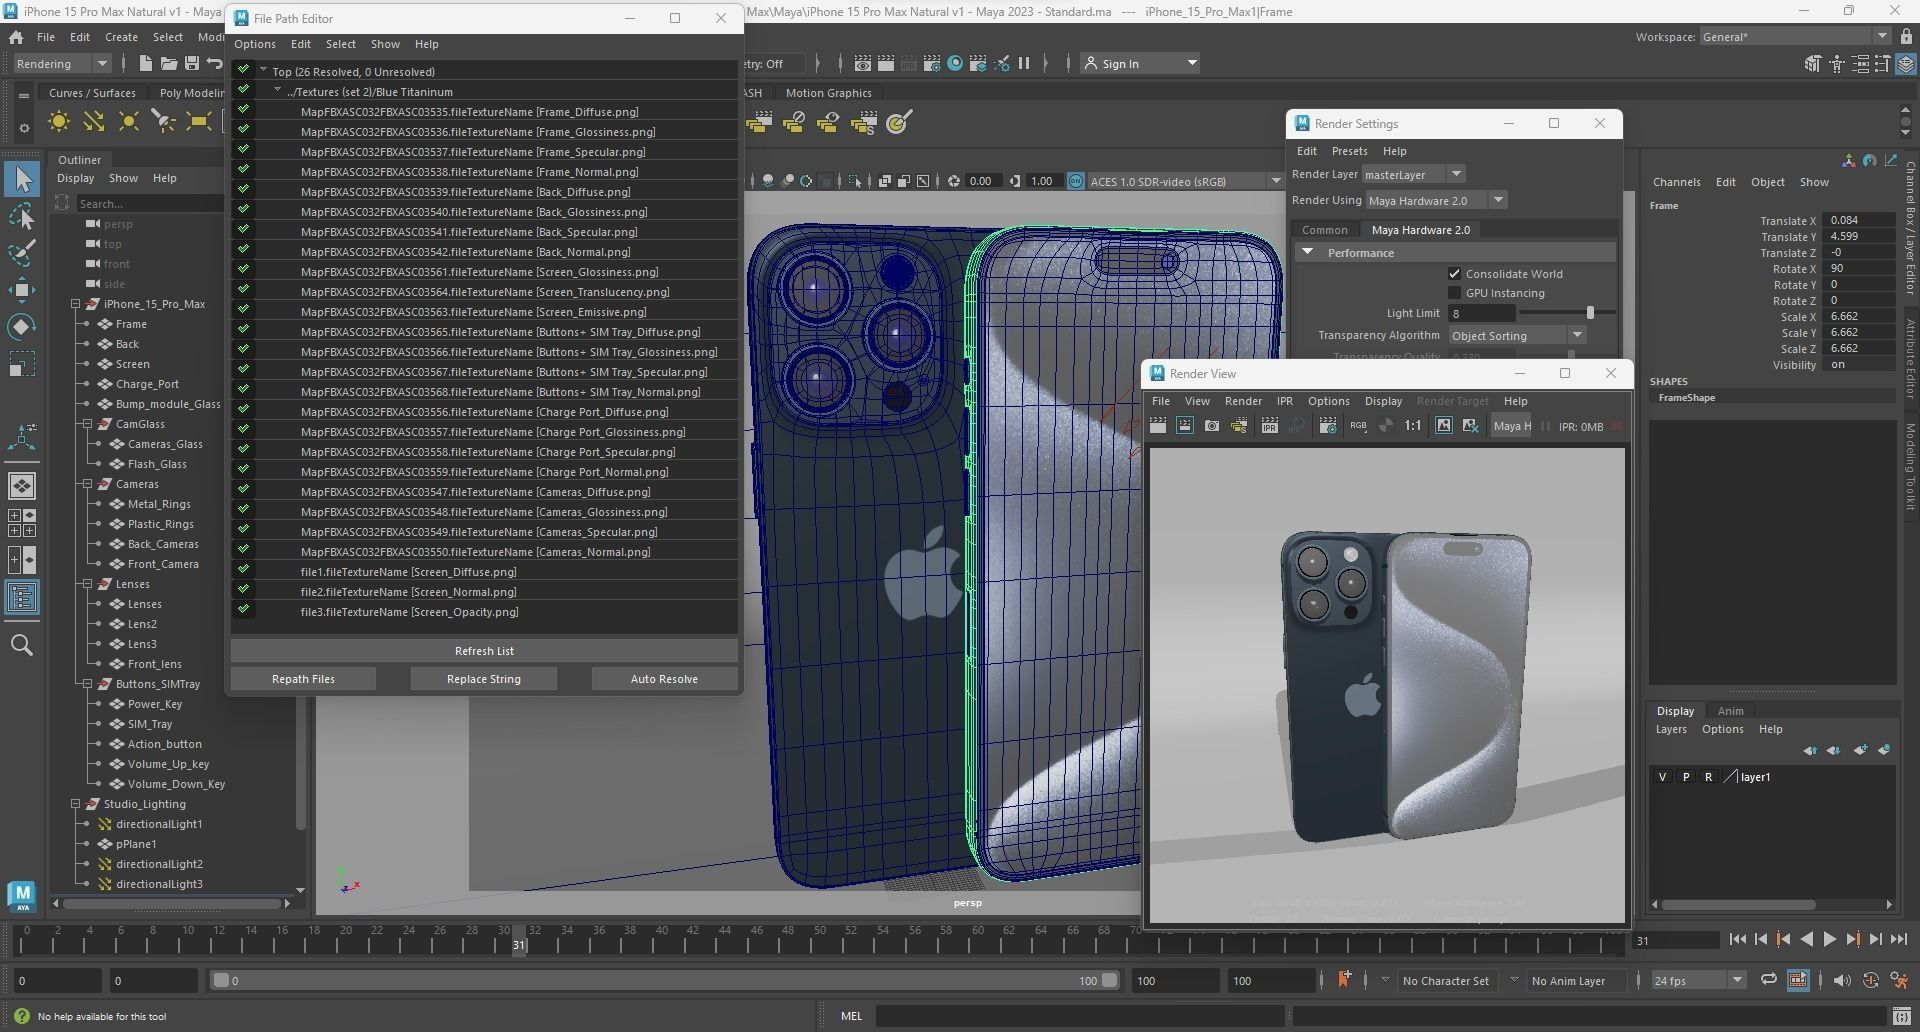Viewport: 1920px width, 1032px height.
Task: Open Options menu in File Path Editor
Action: click(255, 44)
